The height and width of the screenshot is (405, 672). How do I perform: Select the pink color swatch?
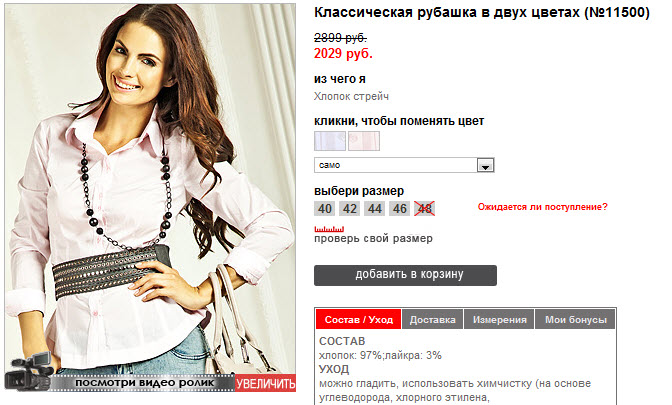tap(364, 141)
